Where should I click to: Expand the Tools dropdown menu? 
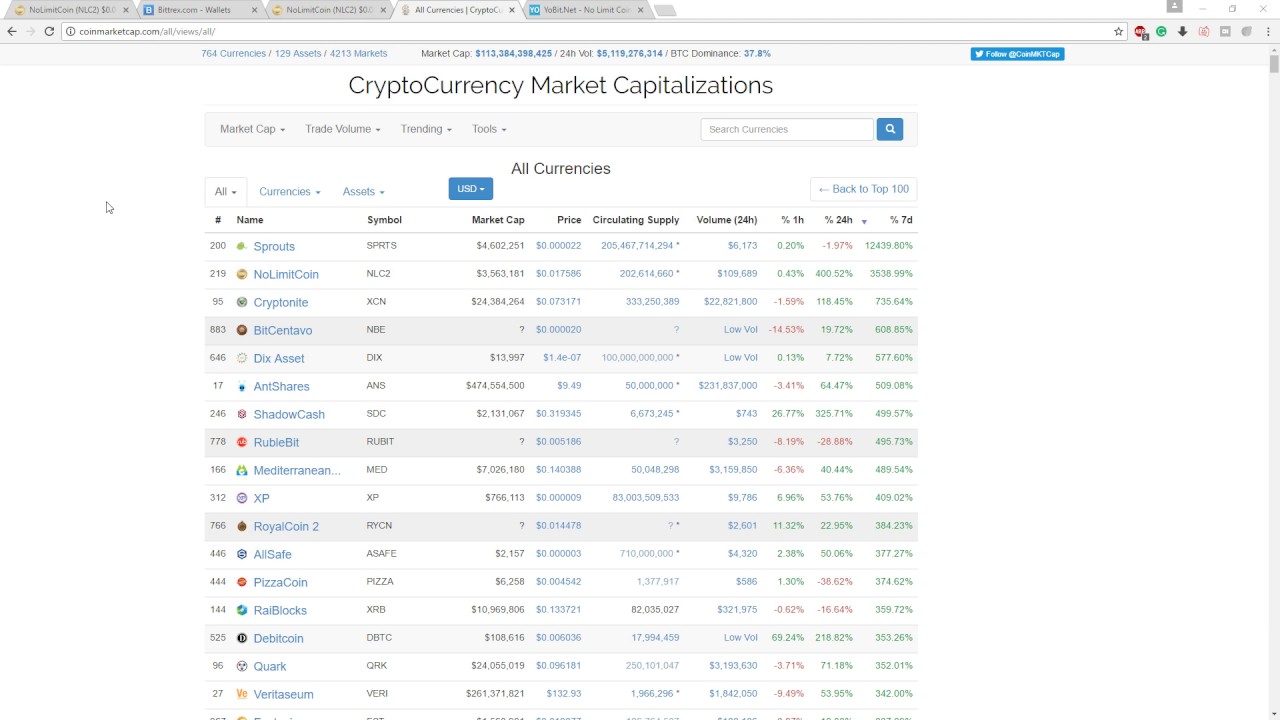(489, 129)
